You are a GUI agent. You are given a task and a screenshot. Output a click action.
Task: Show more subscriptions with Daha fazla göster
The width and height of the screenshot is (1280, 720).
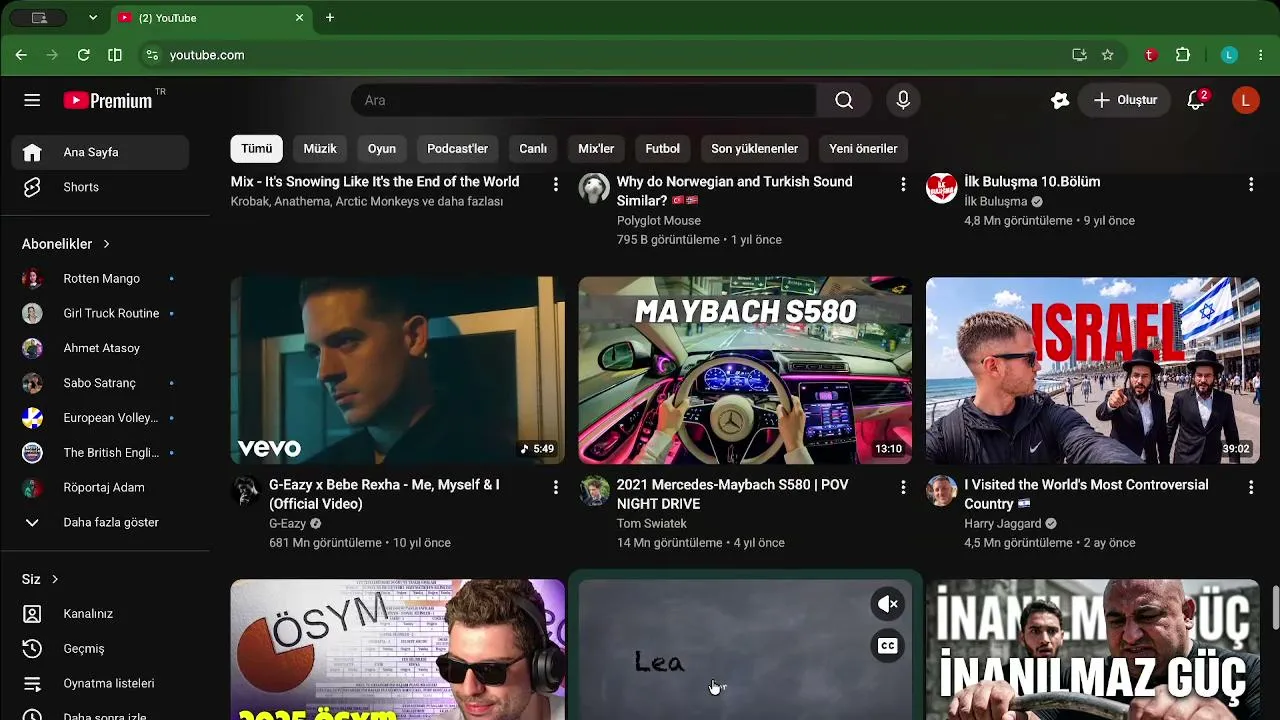pyautogui.click(x=100, y=522)
